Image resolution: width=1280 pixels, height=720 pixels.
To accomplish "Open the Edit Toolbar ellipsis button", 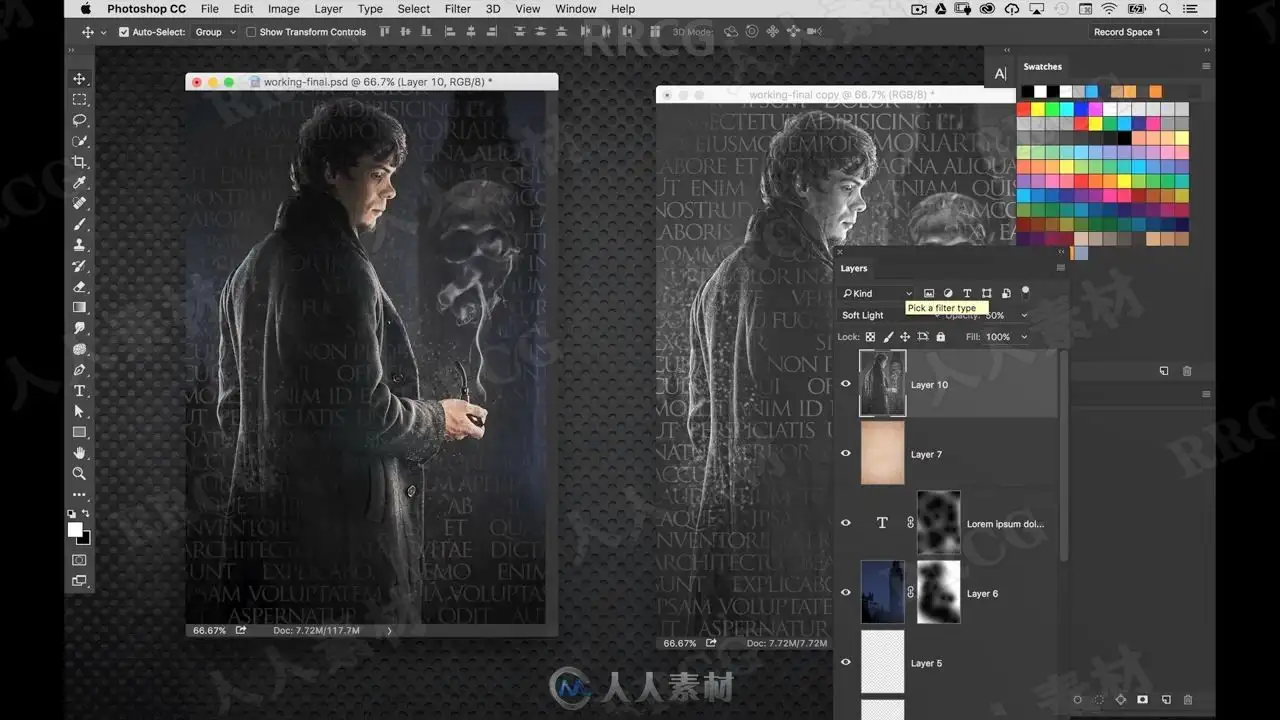I will coord(80,495).
